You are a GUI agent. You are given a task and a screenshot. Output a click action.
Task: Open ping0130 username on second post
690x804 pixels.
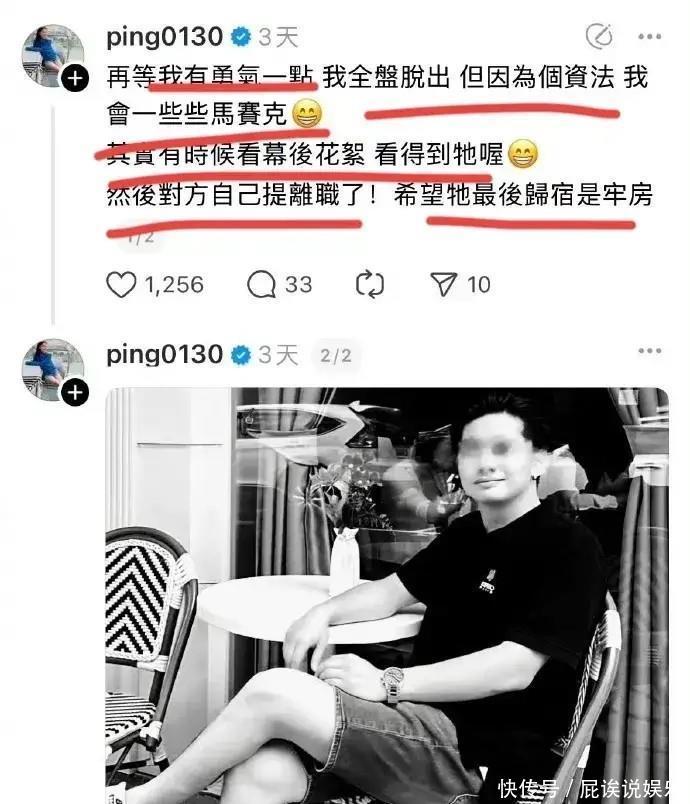[x=165, y=355]
